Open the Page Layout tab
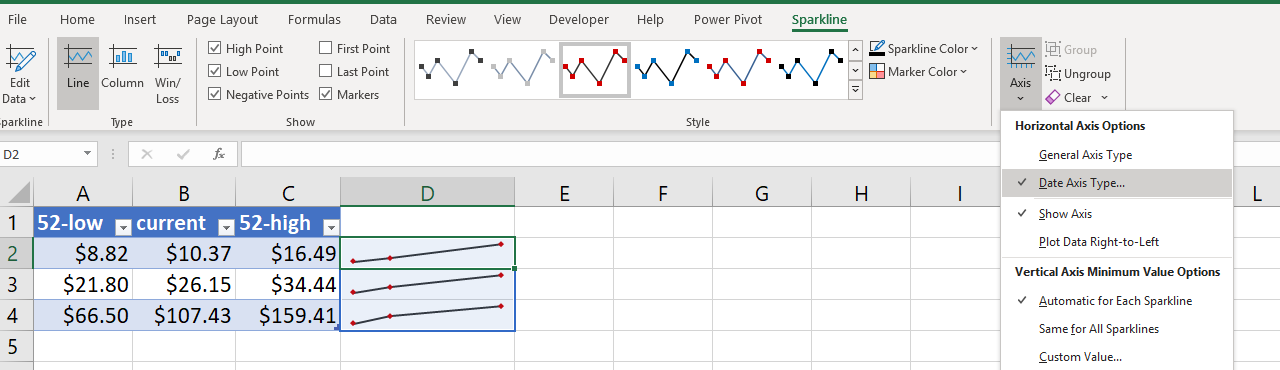This screenshot has width=1280, height=370. coord(222,19)
